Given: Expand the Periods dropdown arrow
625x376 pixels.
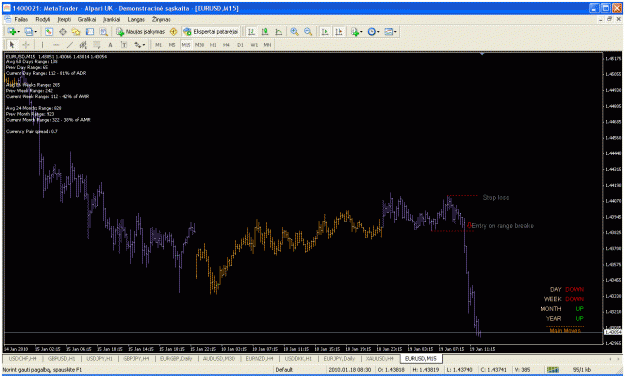Looking at the screenshot, I should click(x=378, y=32).
